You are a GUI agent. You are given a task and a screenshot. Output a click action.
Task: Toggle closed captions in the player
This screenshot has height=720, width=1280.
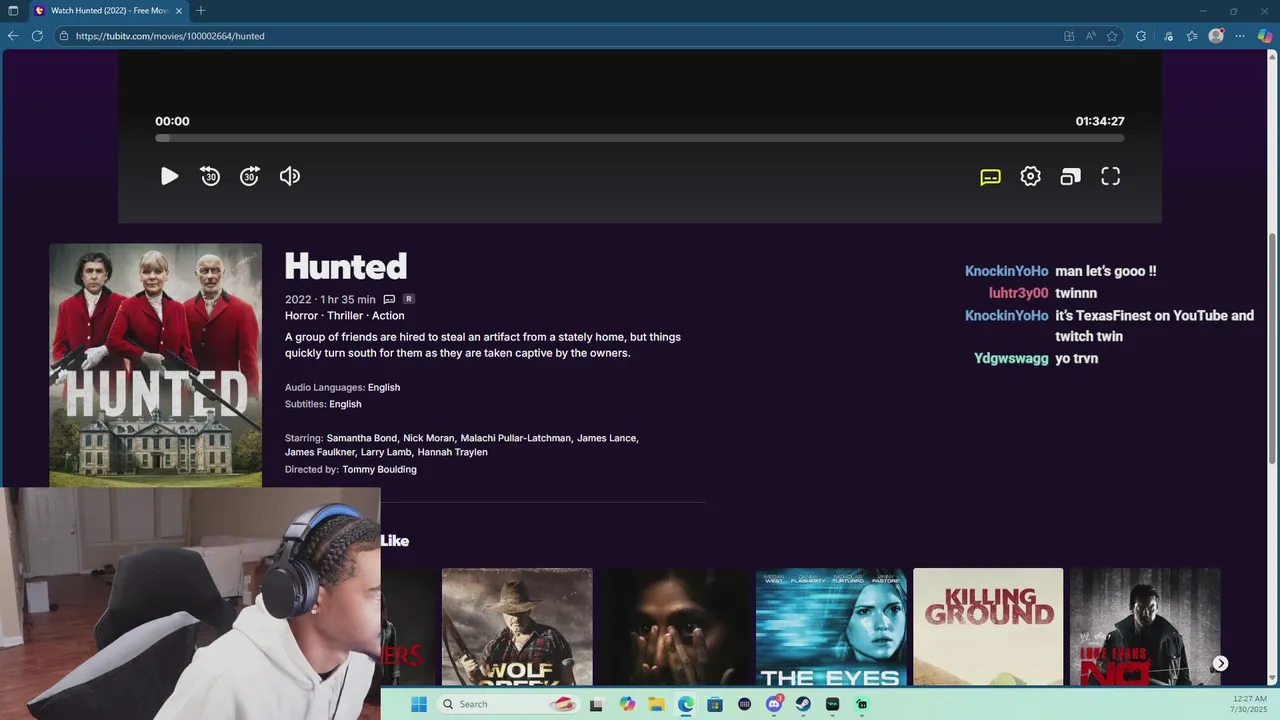(990, 177)
